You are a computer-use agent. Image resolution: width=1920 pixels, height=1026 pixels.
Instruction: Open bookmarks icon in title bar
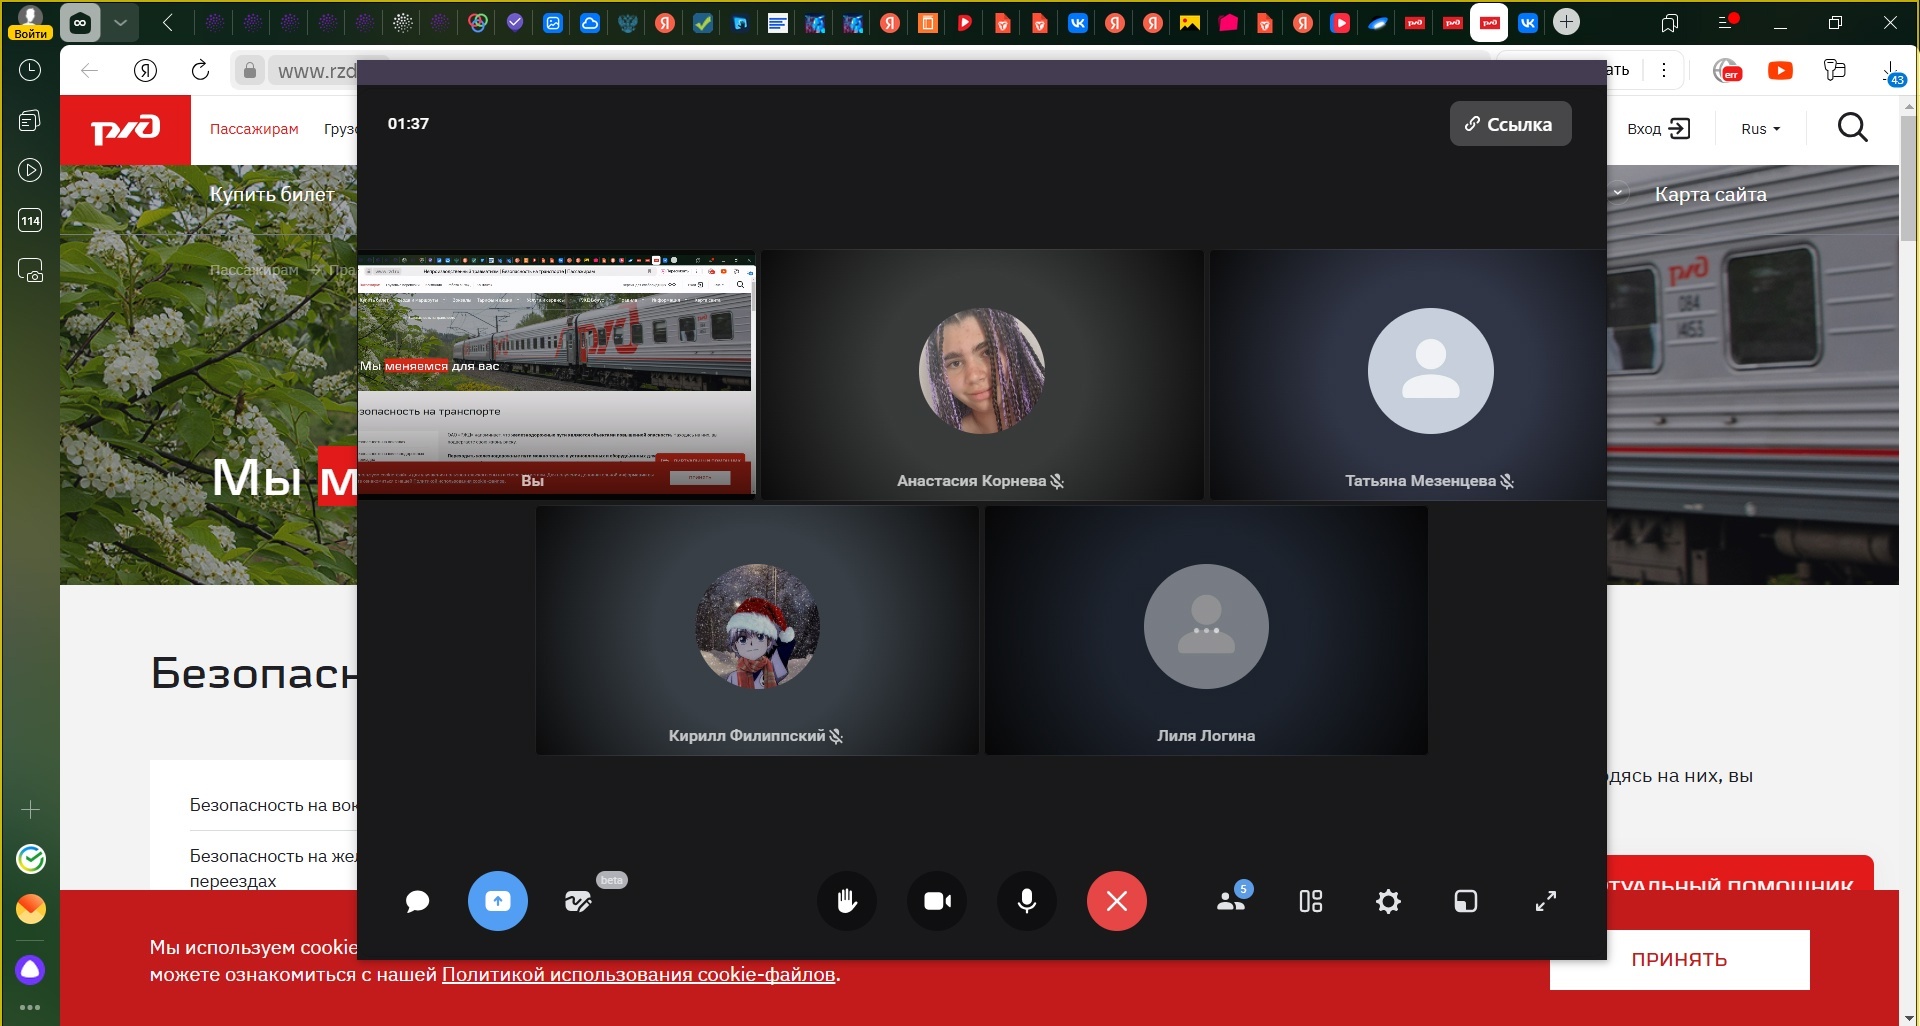(1670, 22)
